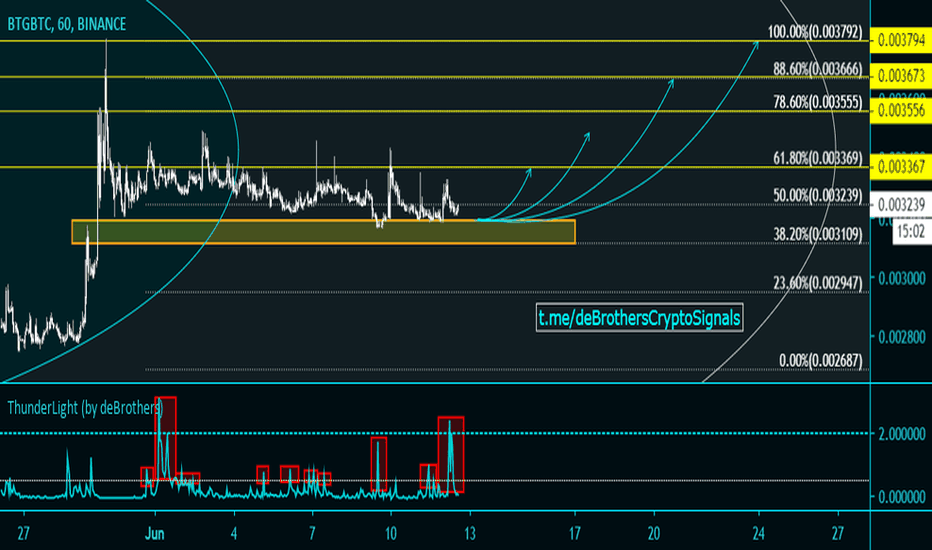
Task: Select the 100.00%(0.003792) Fibonacci level label
Action: pos(814,32)
